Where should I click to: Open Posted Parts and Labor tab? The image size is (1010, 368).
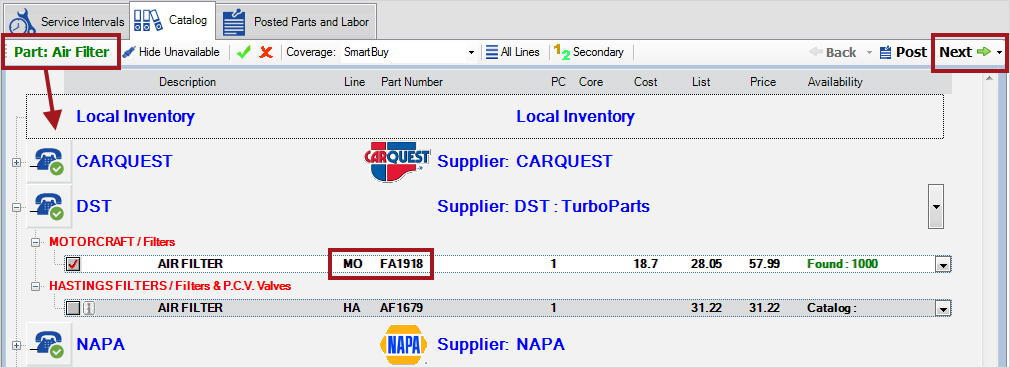coord(296,22)
